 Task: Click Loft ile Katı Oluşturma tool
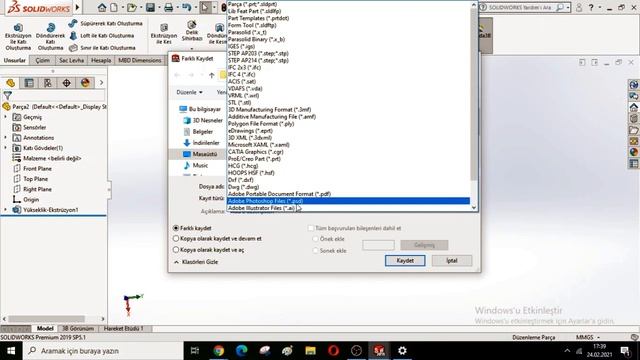[101, 36]
